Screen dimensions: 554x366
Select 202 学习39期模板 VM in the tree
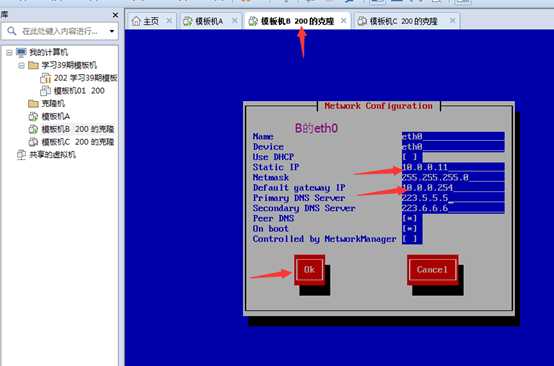coord(86,78)
